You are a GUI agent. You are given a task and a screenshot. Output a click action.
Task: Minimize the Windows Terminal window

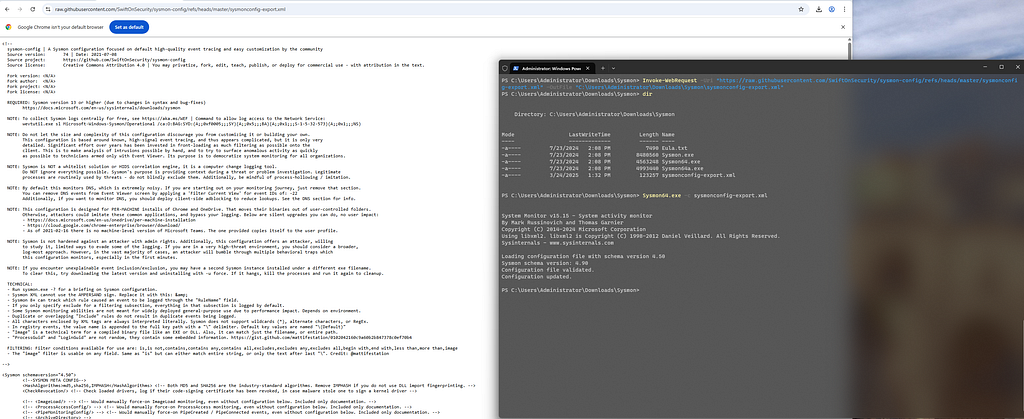point(985,67)
